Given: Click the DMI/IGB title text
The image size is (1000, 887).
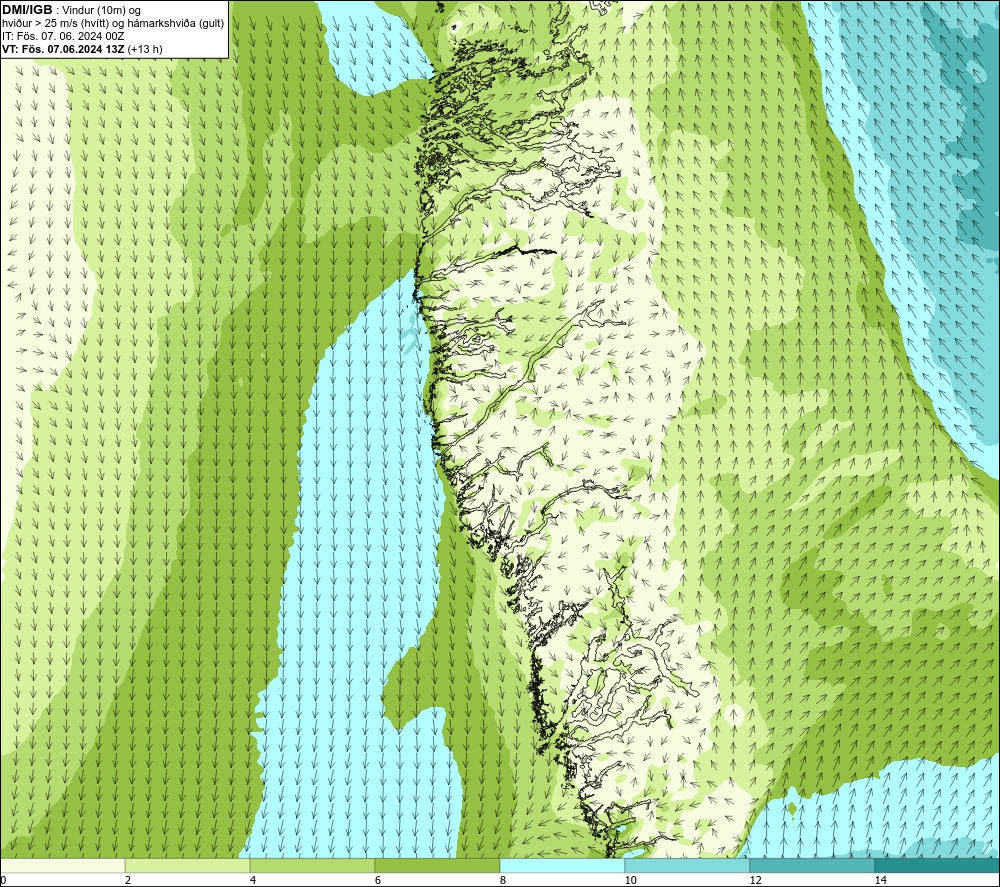Looking at the screenshot, I should 27,10.
